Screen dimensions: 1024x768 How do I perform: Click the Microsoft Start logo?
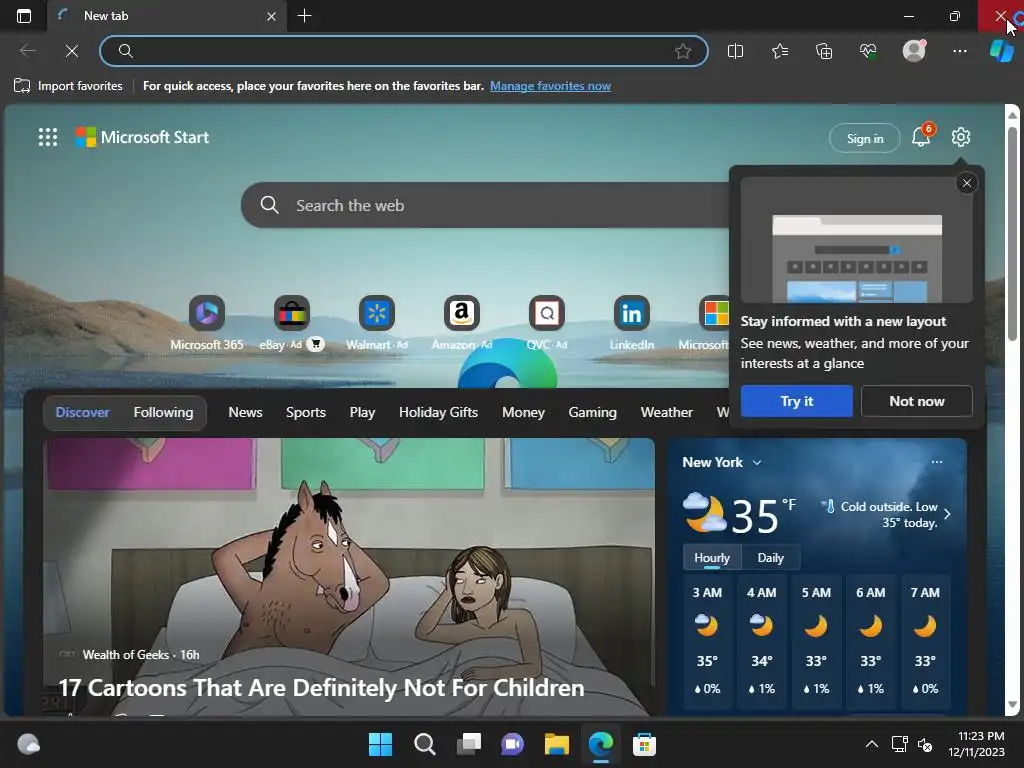tap(142, 137)
